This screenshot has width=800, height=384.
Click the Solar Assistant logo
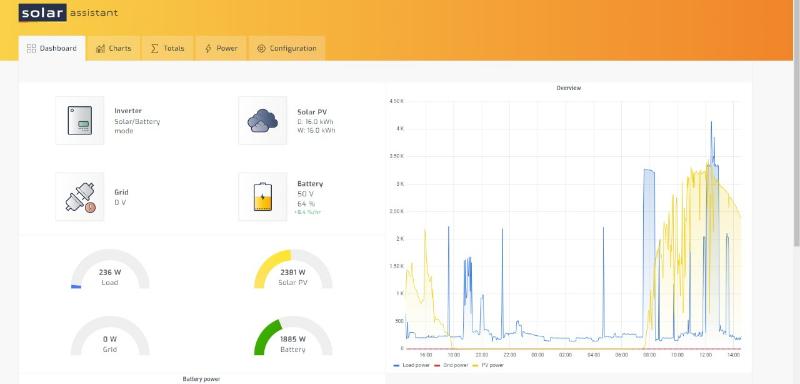(x=68, y=13)
